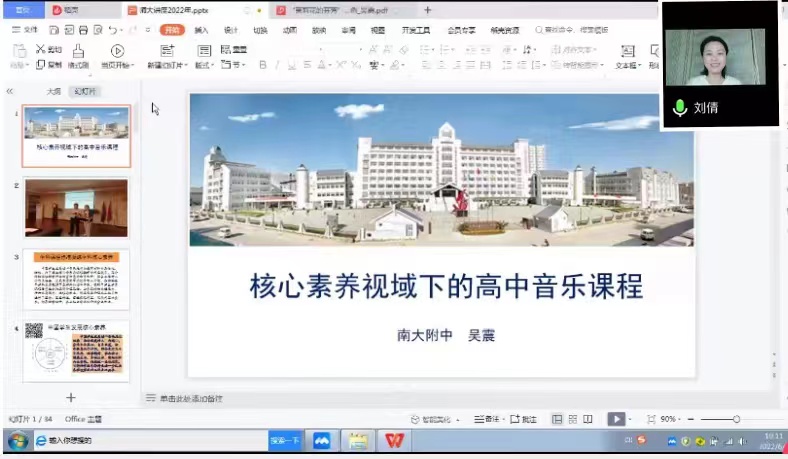Screen dimensions: 788x459
Task: Click the Bold formatting icon
Action: click(263, 65)
